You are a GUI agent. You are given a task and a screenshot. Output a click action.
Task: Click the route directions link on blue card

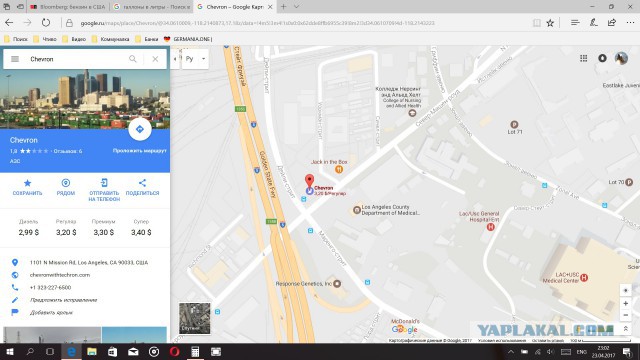140,151
